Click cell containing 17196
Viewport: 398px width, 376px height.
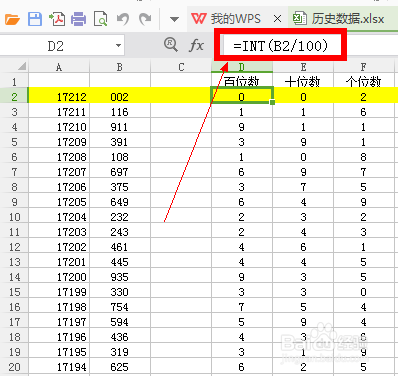59,337
